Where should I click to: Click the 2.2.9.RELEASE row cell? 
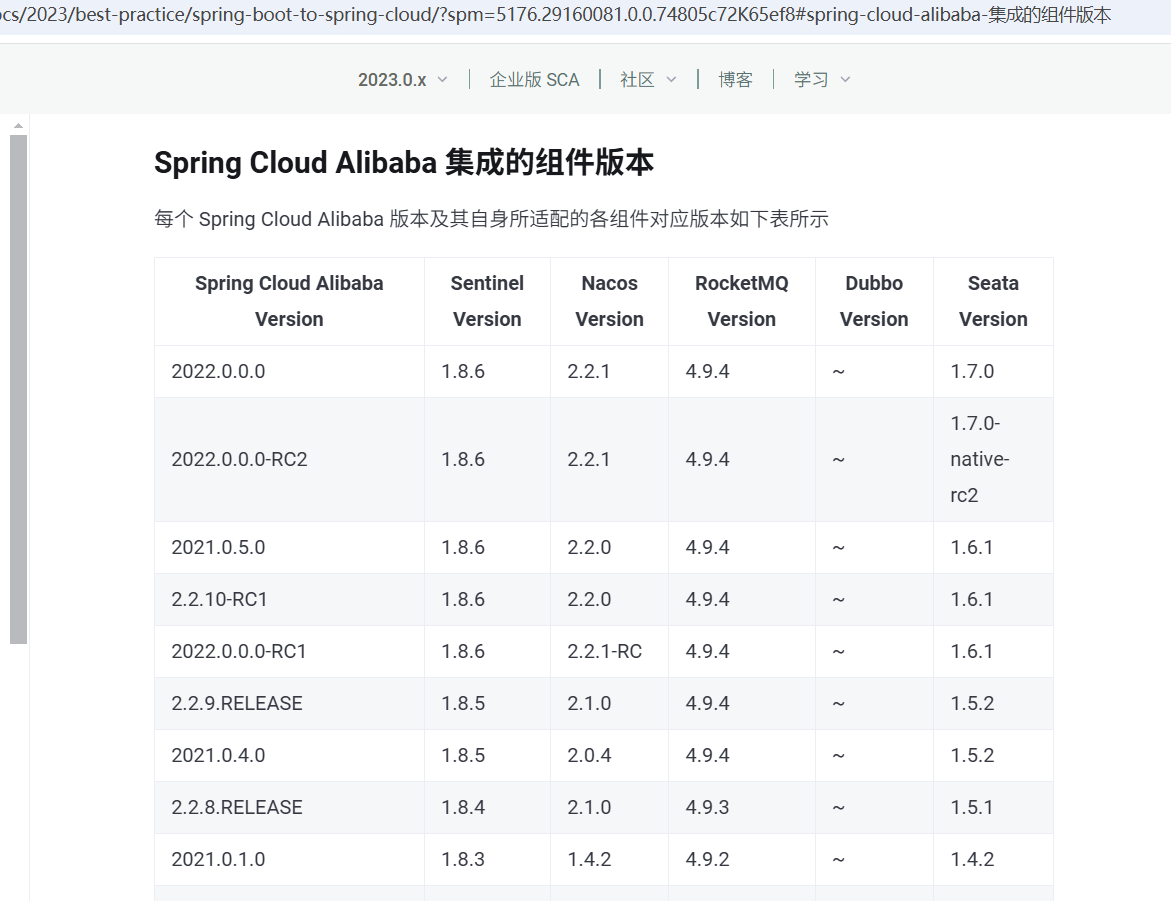pos(289,704)
